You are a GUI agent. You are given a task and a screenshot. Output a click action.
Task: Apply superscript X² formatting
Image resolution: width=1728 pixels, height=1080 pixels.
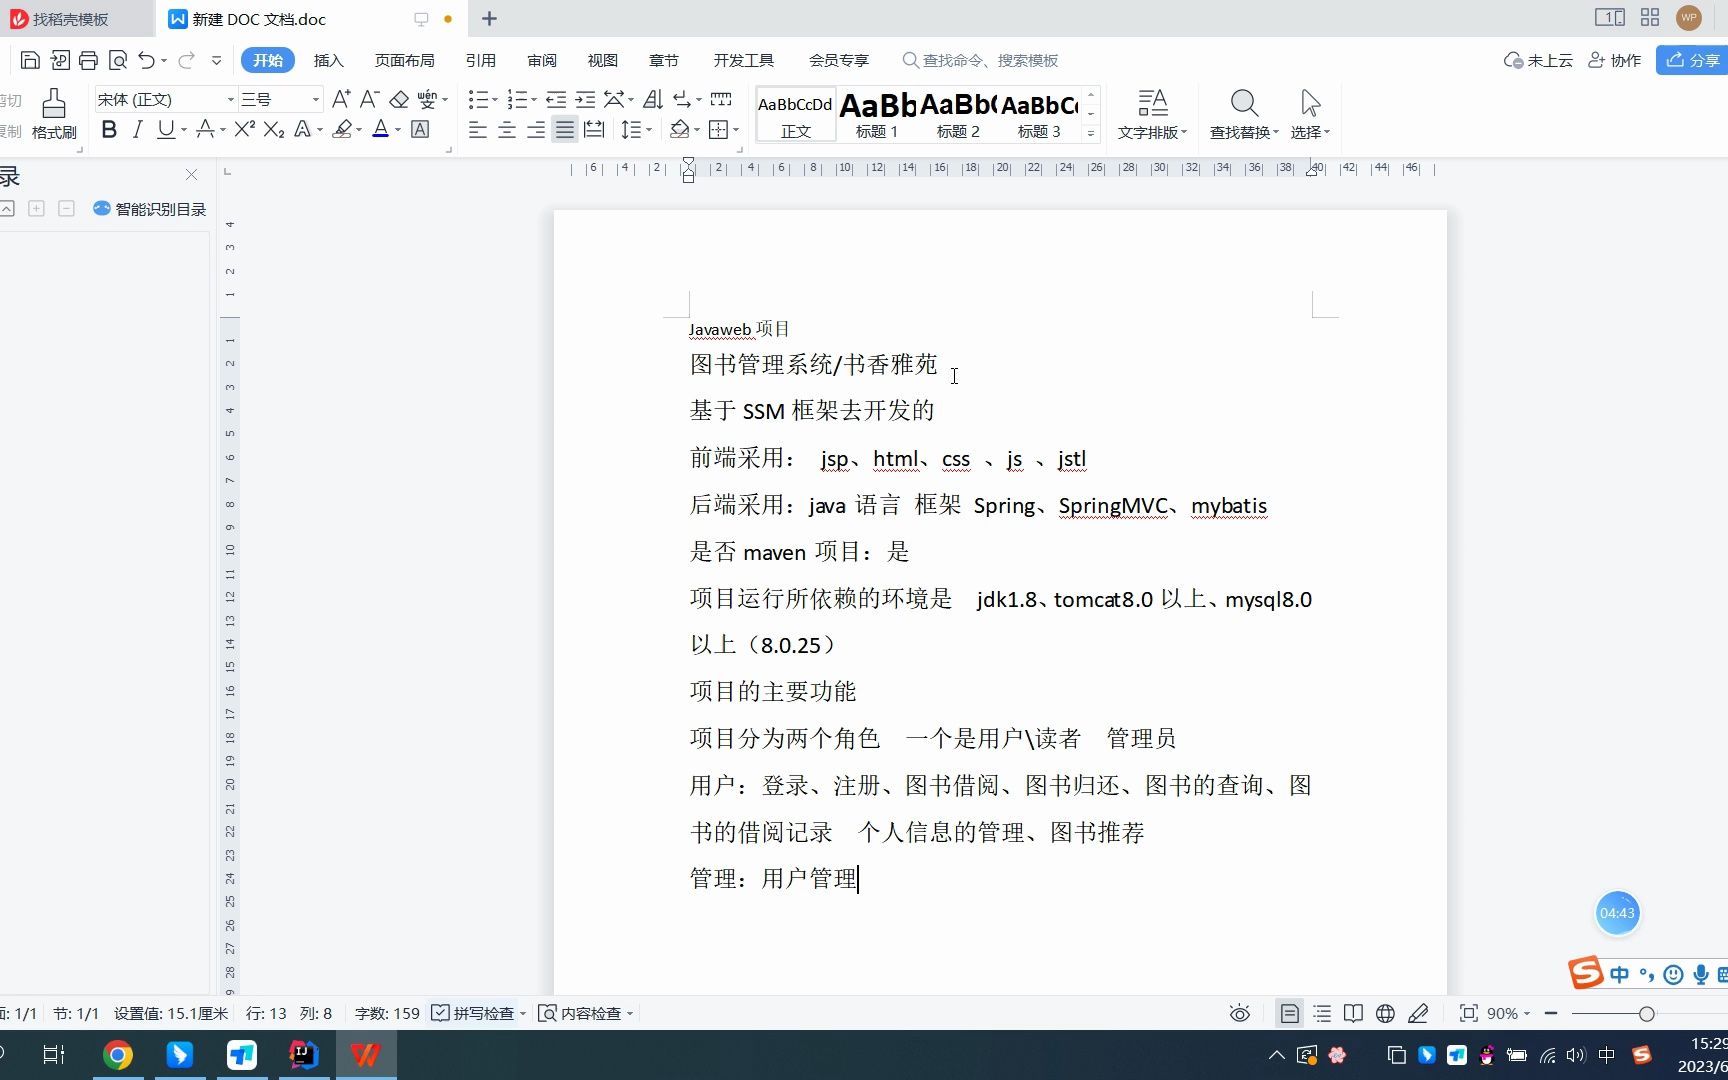[245, 129]
